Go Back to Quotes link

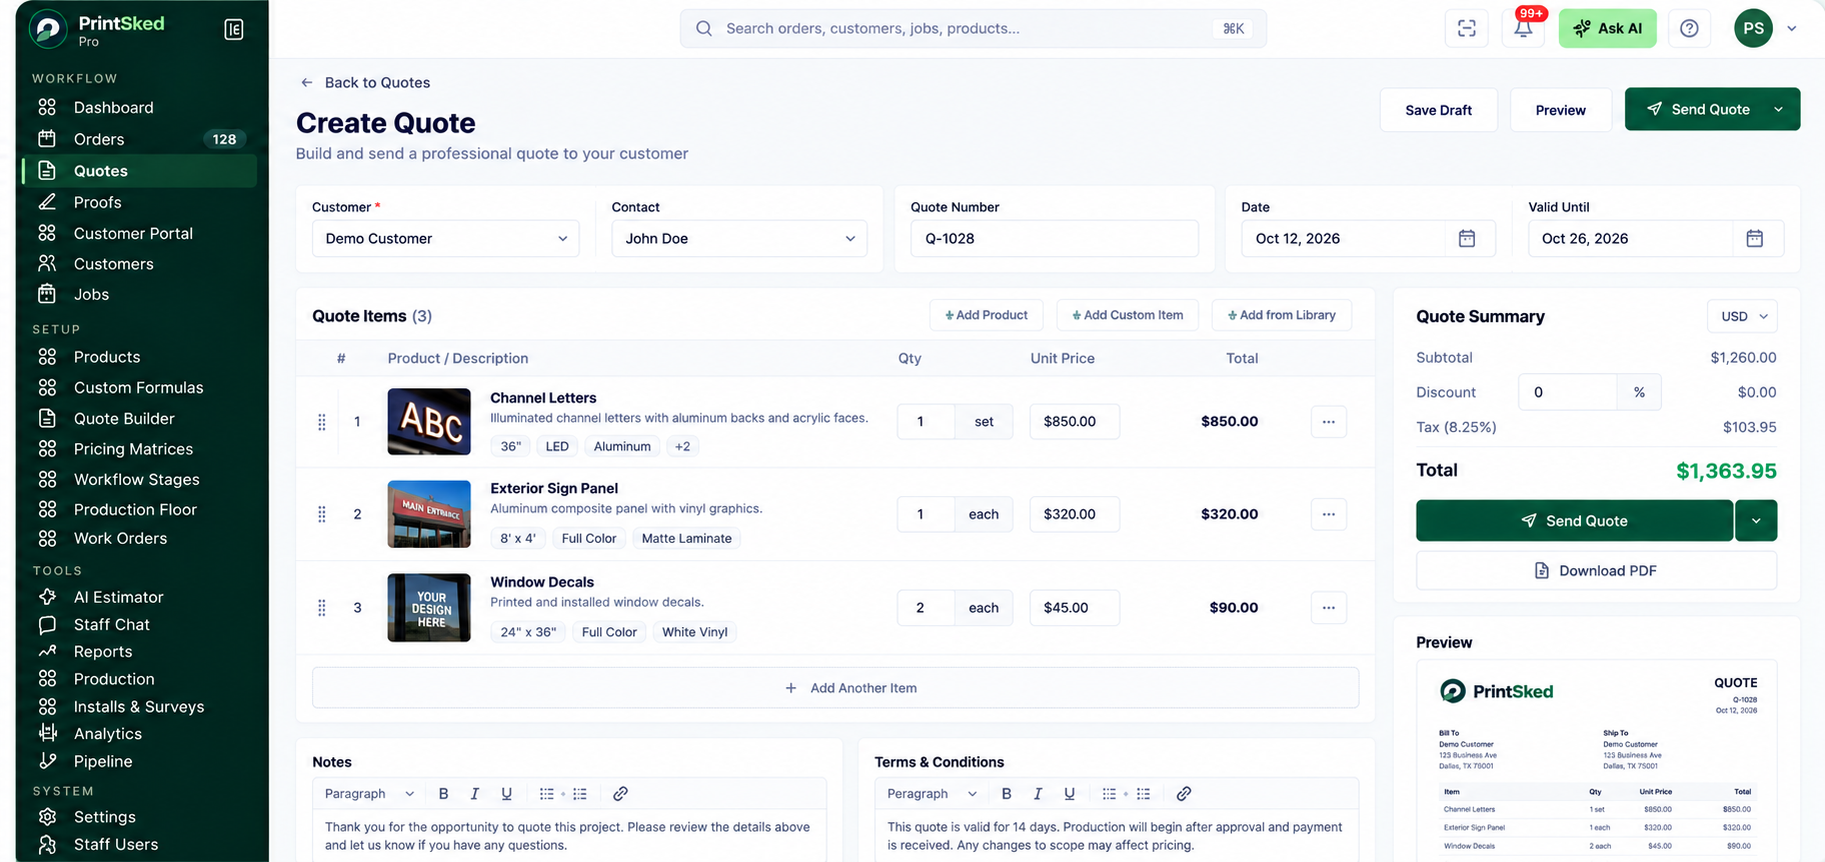365,83
